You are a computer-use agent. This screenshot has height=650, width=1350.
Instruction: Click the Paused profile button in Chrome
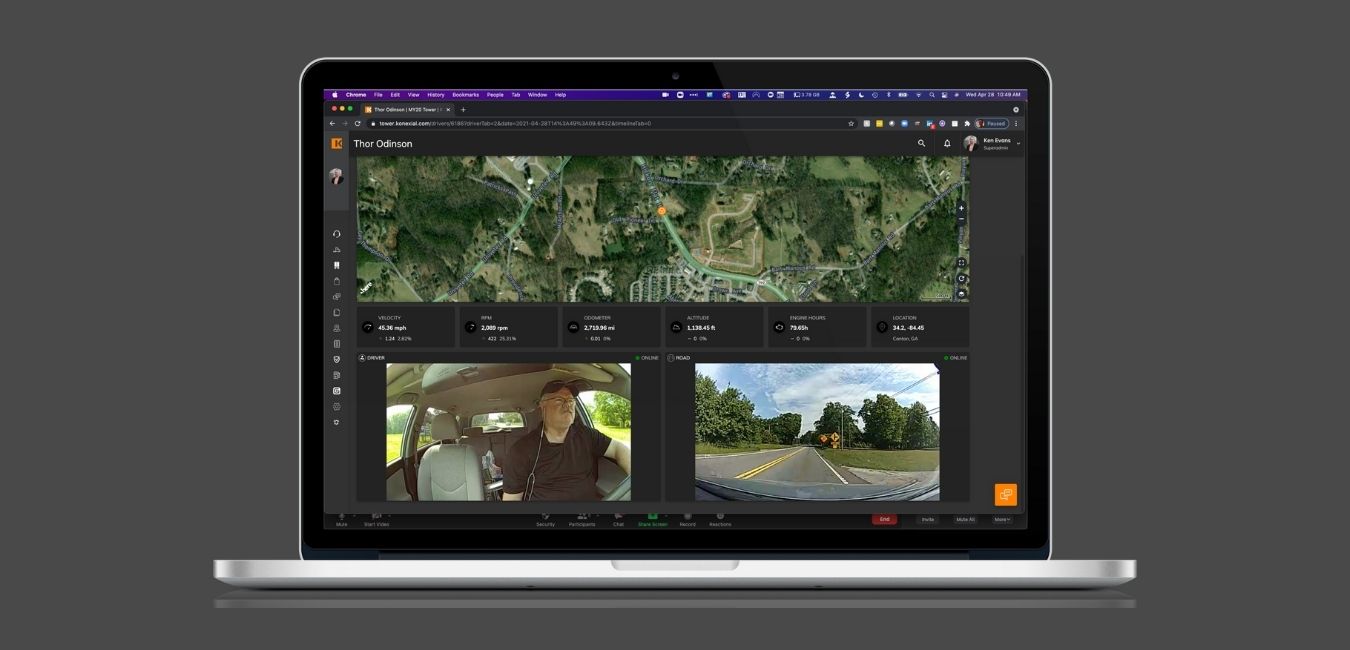[992, 123]
